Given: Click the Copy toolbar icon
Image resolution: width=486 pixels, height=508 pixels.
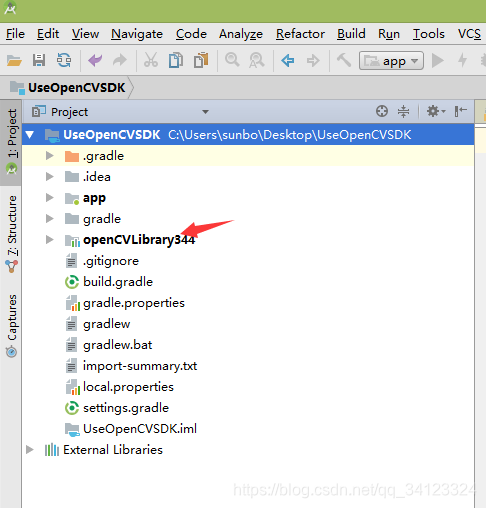Looking at the screenshot, I should (176, 60).
